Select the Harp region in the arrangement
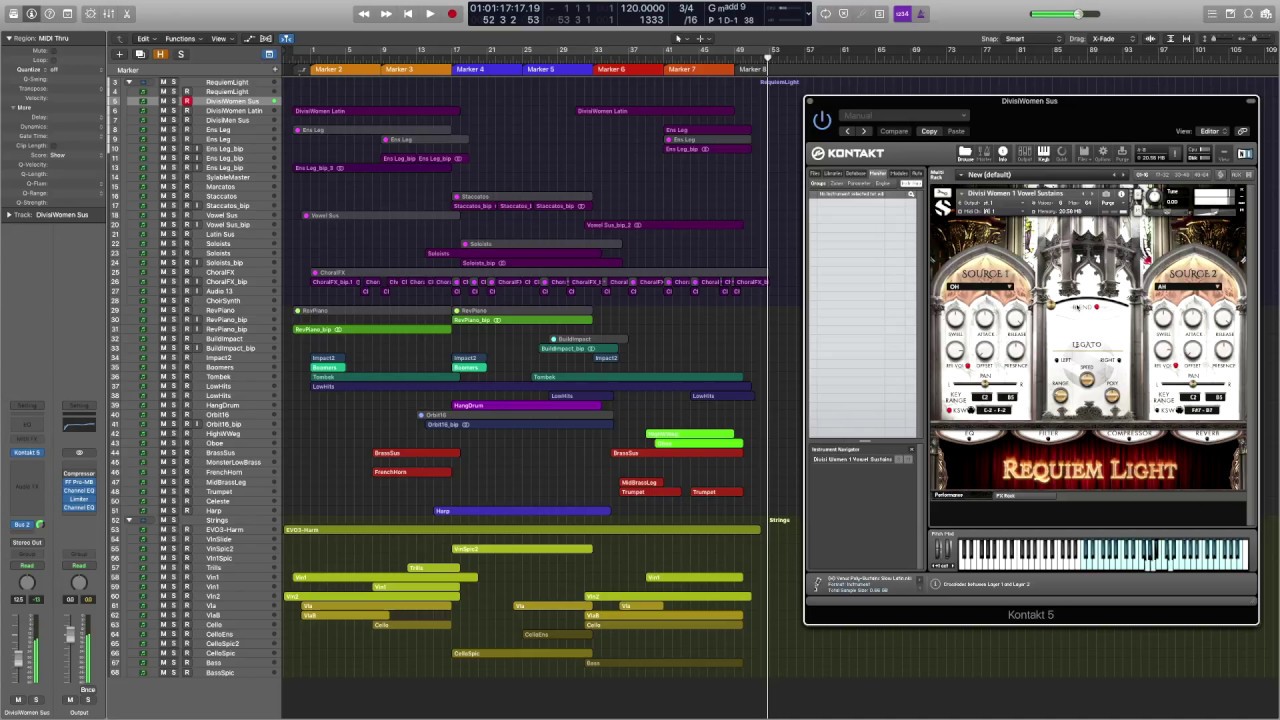Screen dimensions: 1280x720 click(522, 511)
